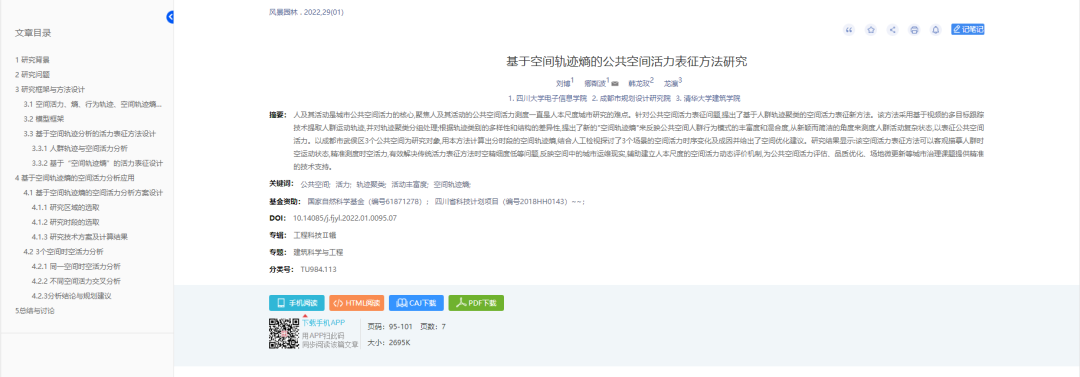Screen dimensions: 1080x377
Task: Open author 龙瀛's profile
Action: [671, 83]
